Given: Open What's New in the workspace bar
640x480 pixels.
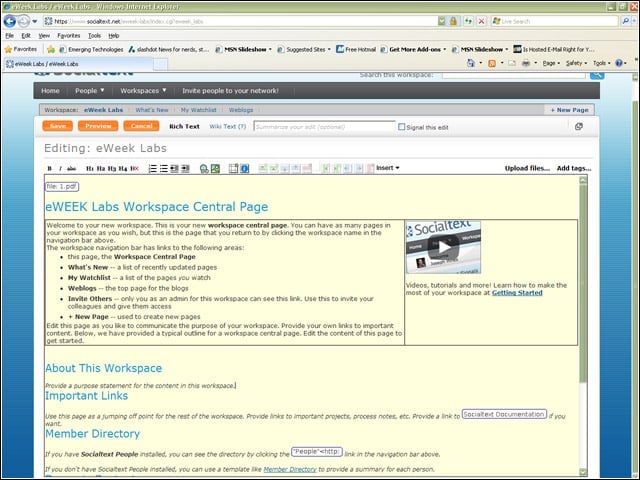Looking at the screenshot, I should 152,110.
